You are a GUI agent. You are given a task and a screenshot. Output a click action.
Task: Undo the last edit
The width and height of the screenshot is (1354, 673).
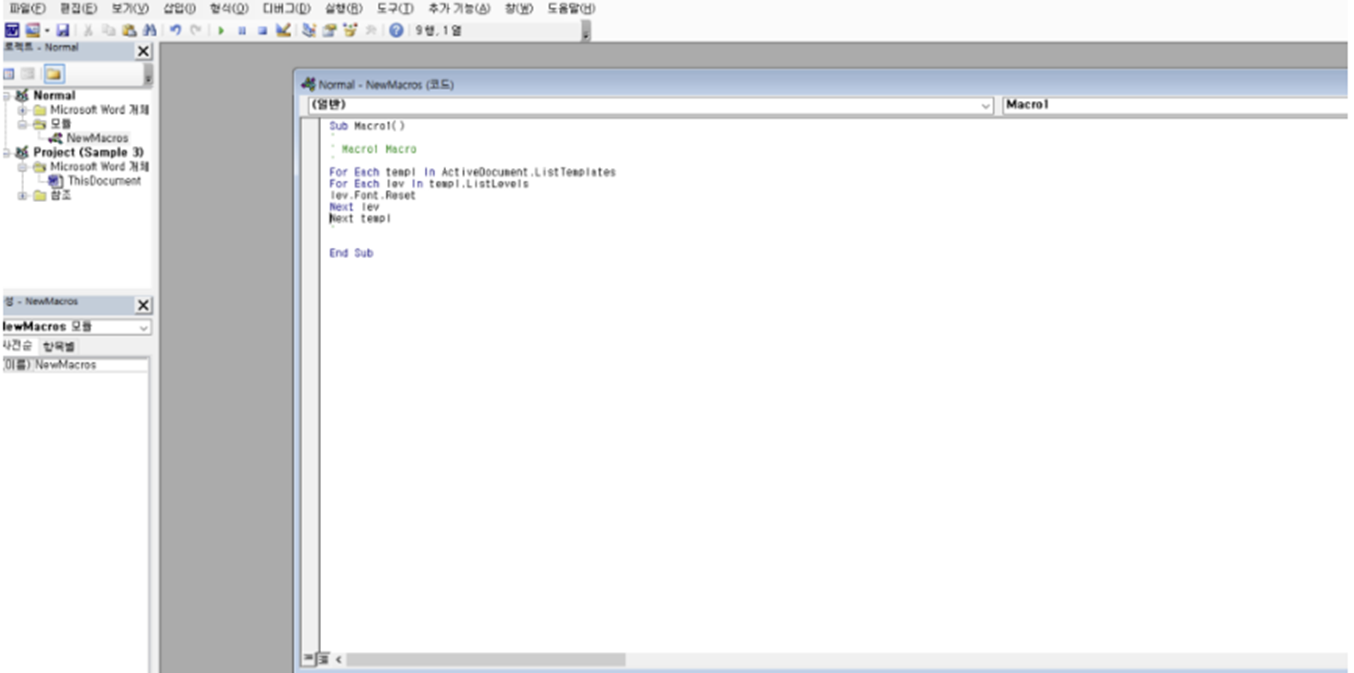click(176, 30)
